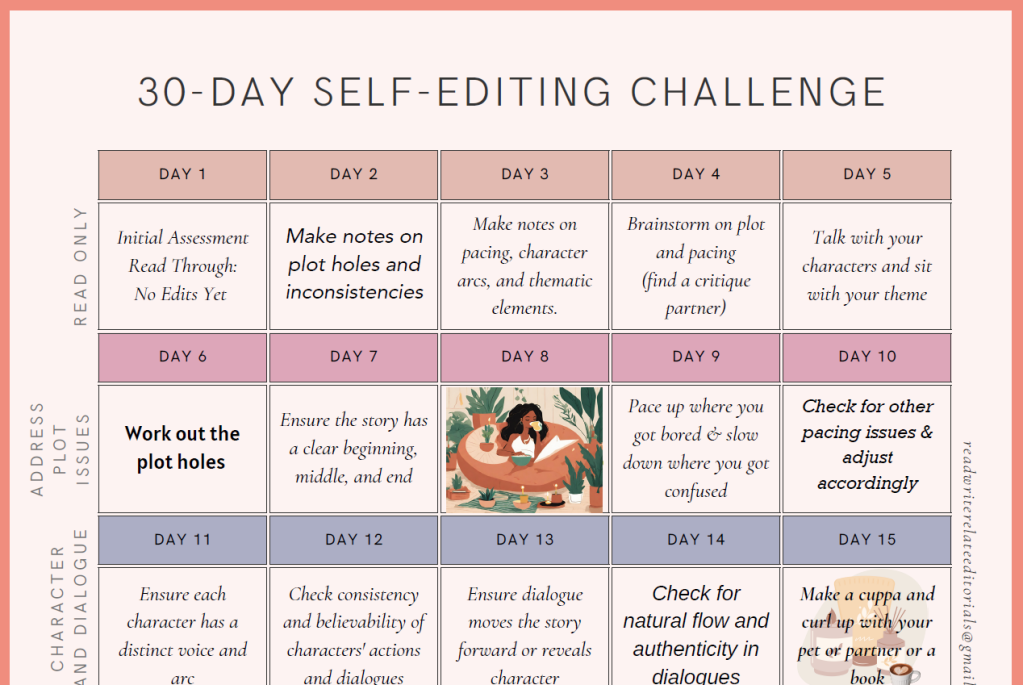This screenshot has height=685, width=1023.
Task: Click the 30-Day Self-Editing Challenge title
Action: 512,92
